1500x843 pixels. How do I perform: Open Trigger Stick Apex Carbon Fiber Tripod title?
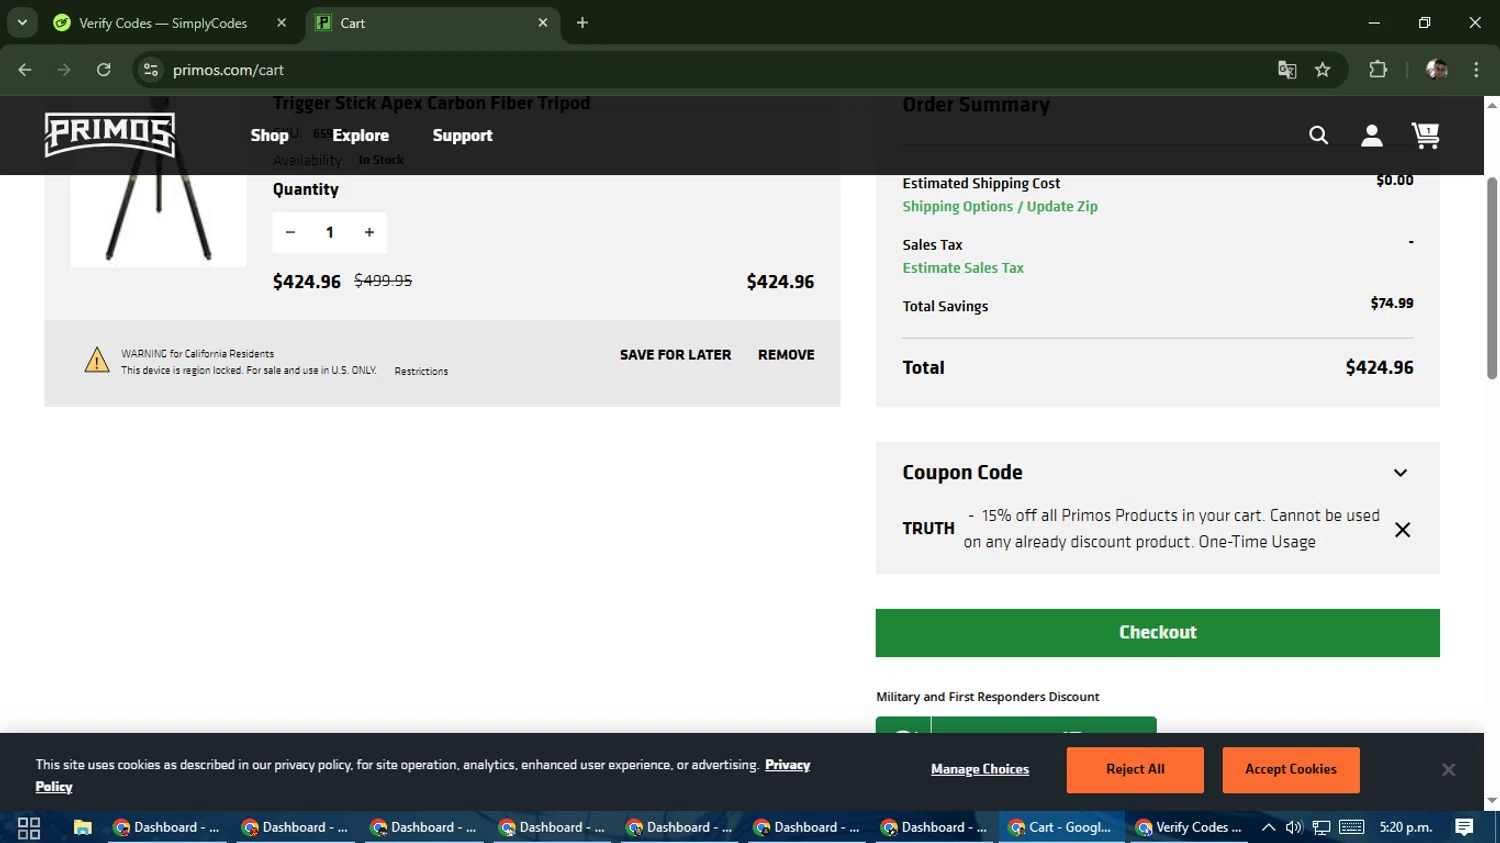click(x=431, y=103)
